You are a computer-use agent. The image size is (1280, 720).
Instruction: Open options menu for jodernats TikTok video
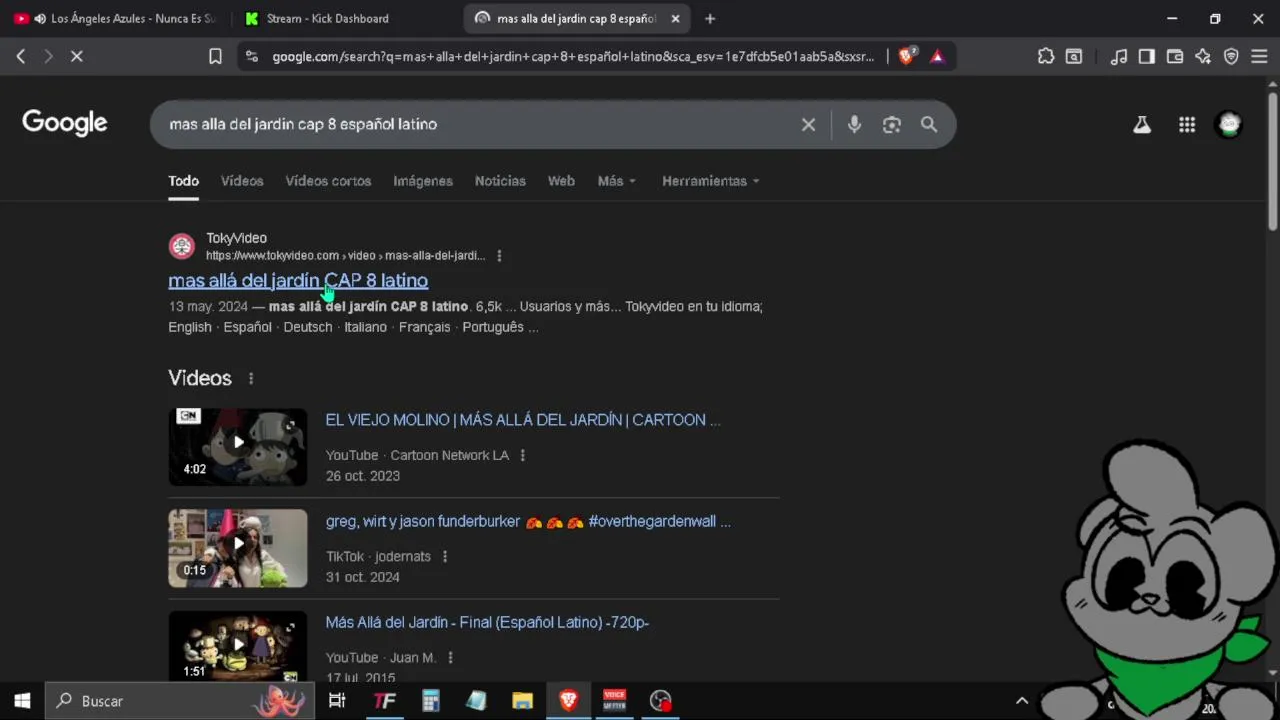444,557
